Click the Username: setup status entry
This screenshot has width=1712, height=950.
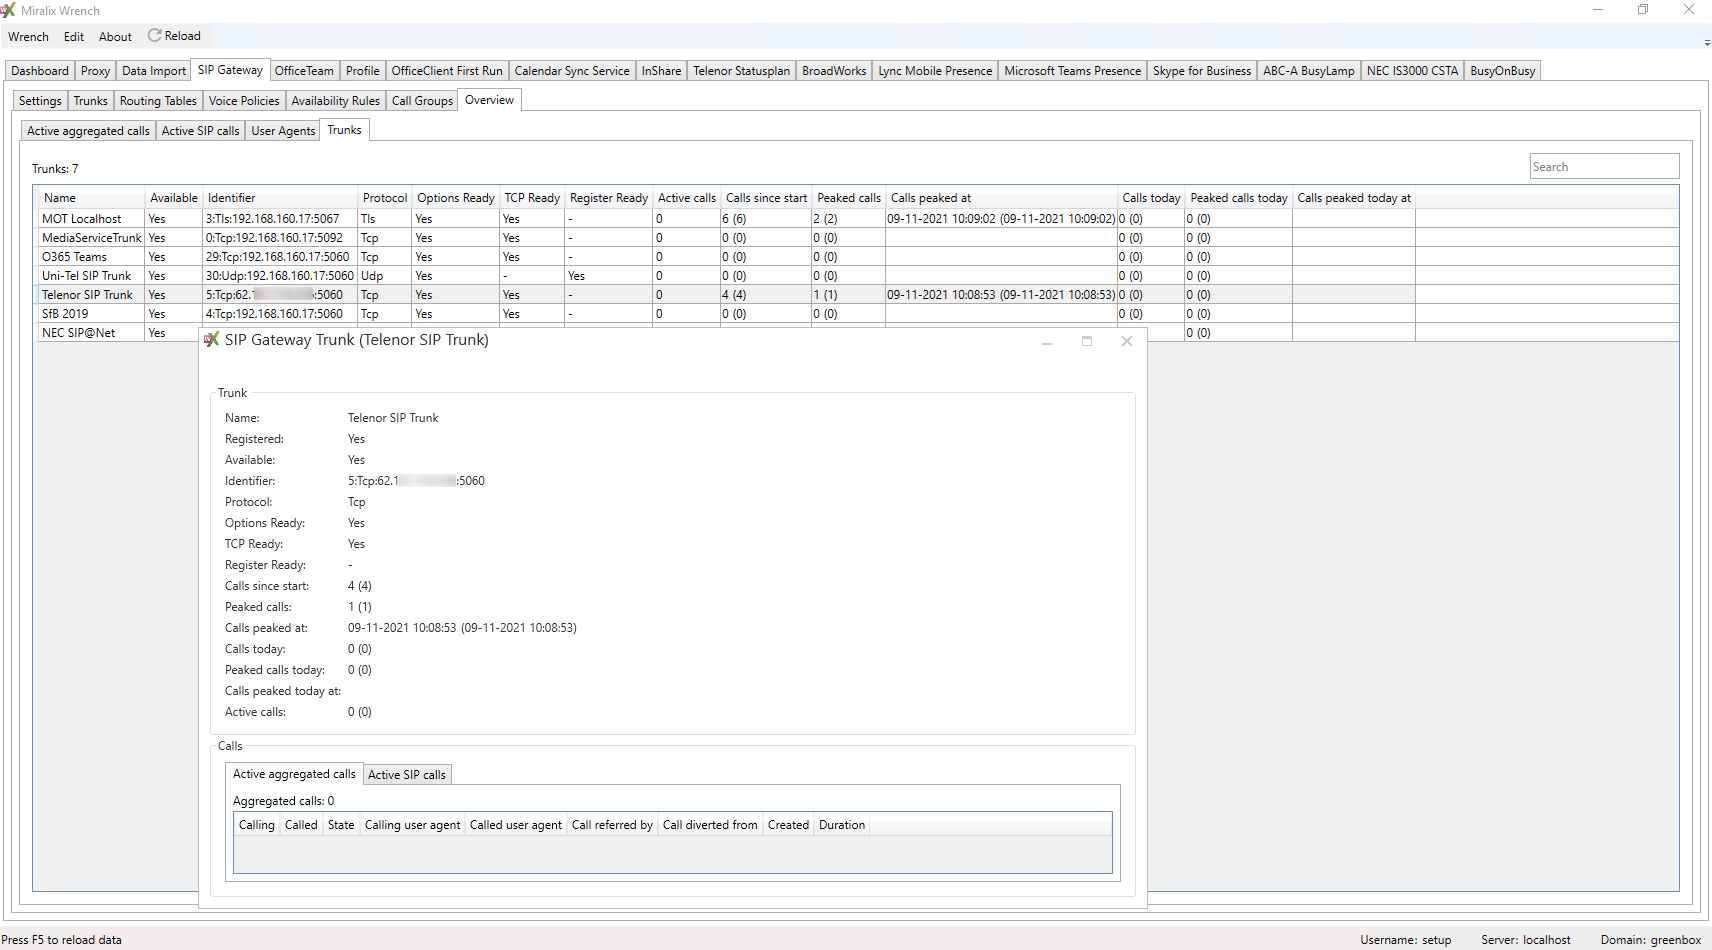point(1405,940)
